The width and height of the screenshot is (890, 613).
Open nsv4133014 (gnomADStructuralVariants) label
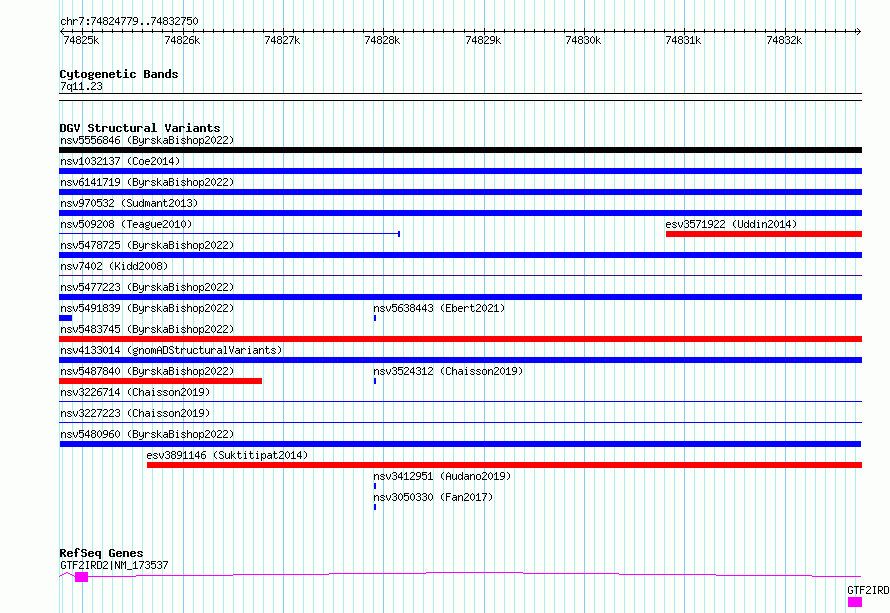[x=171, y=350]
